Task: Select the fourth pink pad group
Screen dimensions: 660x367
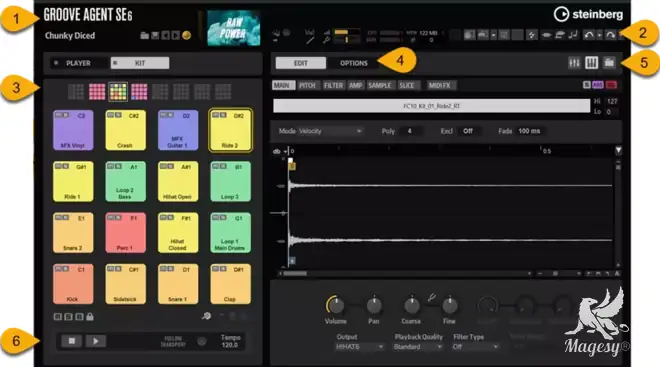Action: [139, 92]
